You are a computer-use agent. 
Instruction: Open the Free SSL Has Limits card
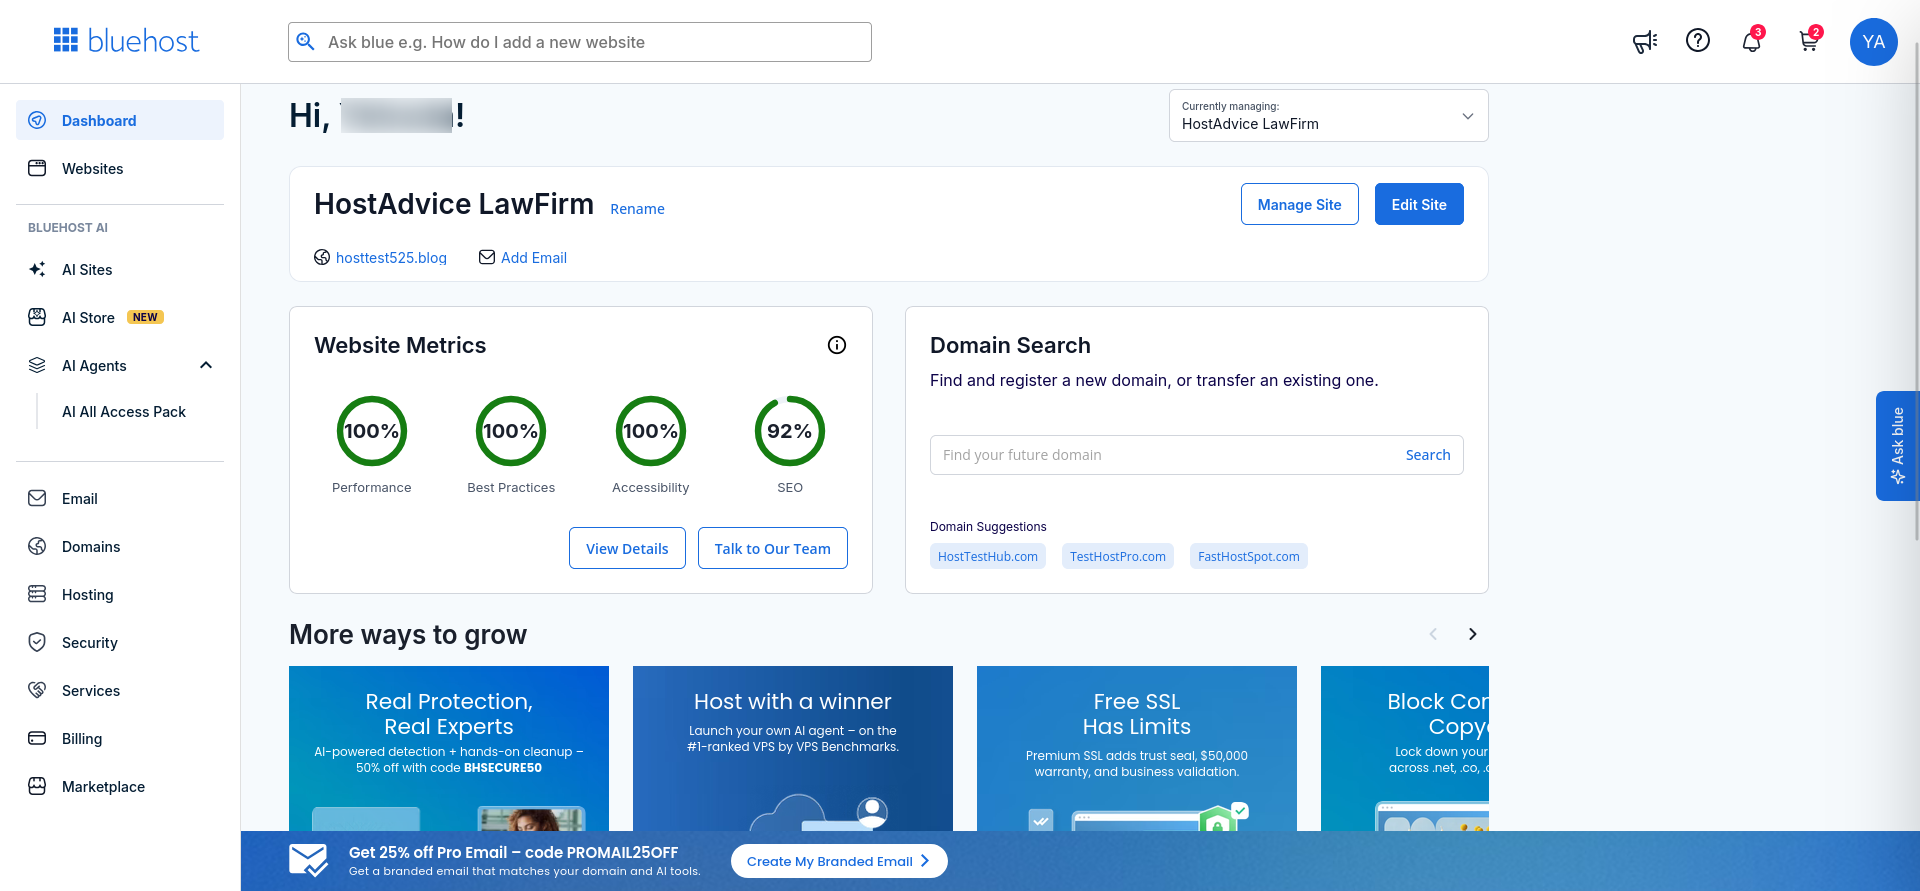(1137, 748)
